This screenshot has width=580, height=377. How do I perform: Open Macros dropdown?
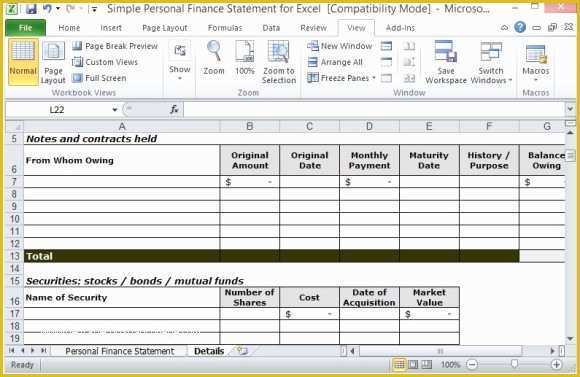pos(536,62)
